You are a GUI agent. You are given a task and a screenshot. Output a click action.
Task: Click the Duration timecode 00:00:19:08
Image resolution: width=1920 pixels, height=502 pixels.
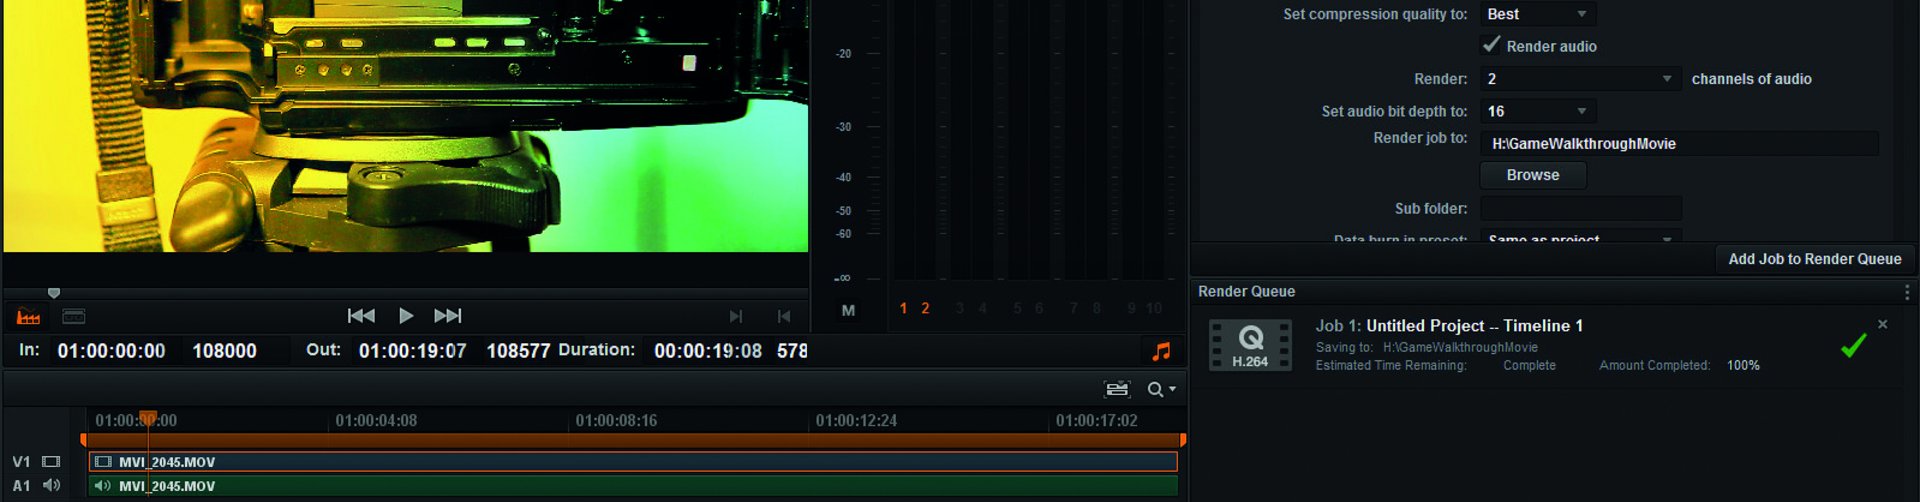point(708,351)
